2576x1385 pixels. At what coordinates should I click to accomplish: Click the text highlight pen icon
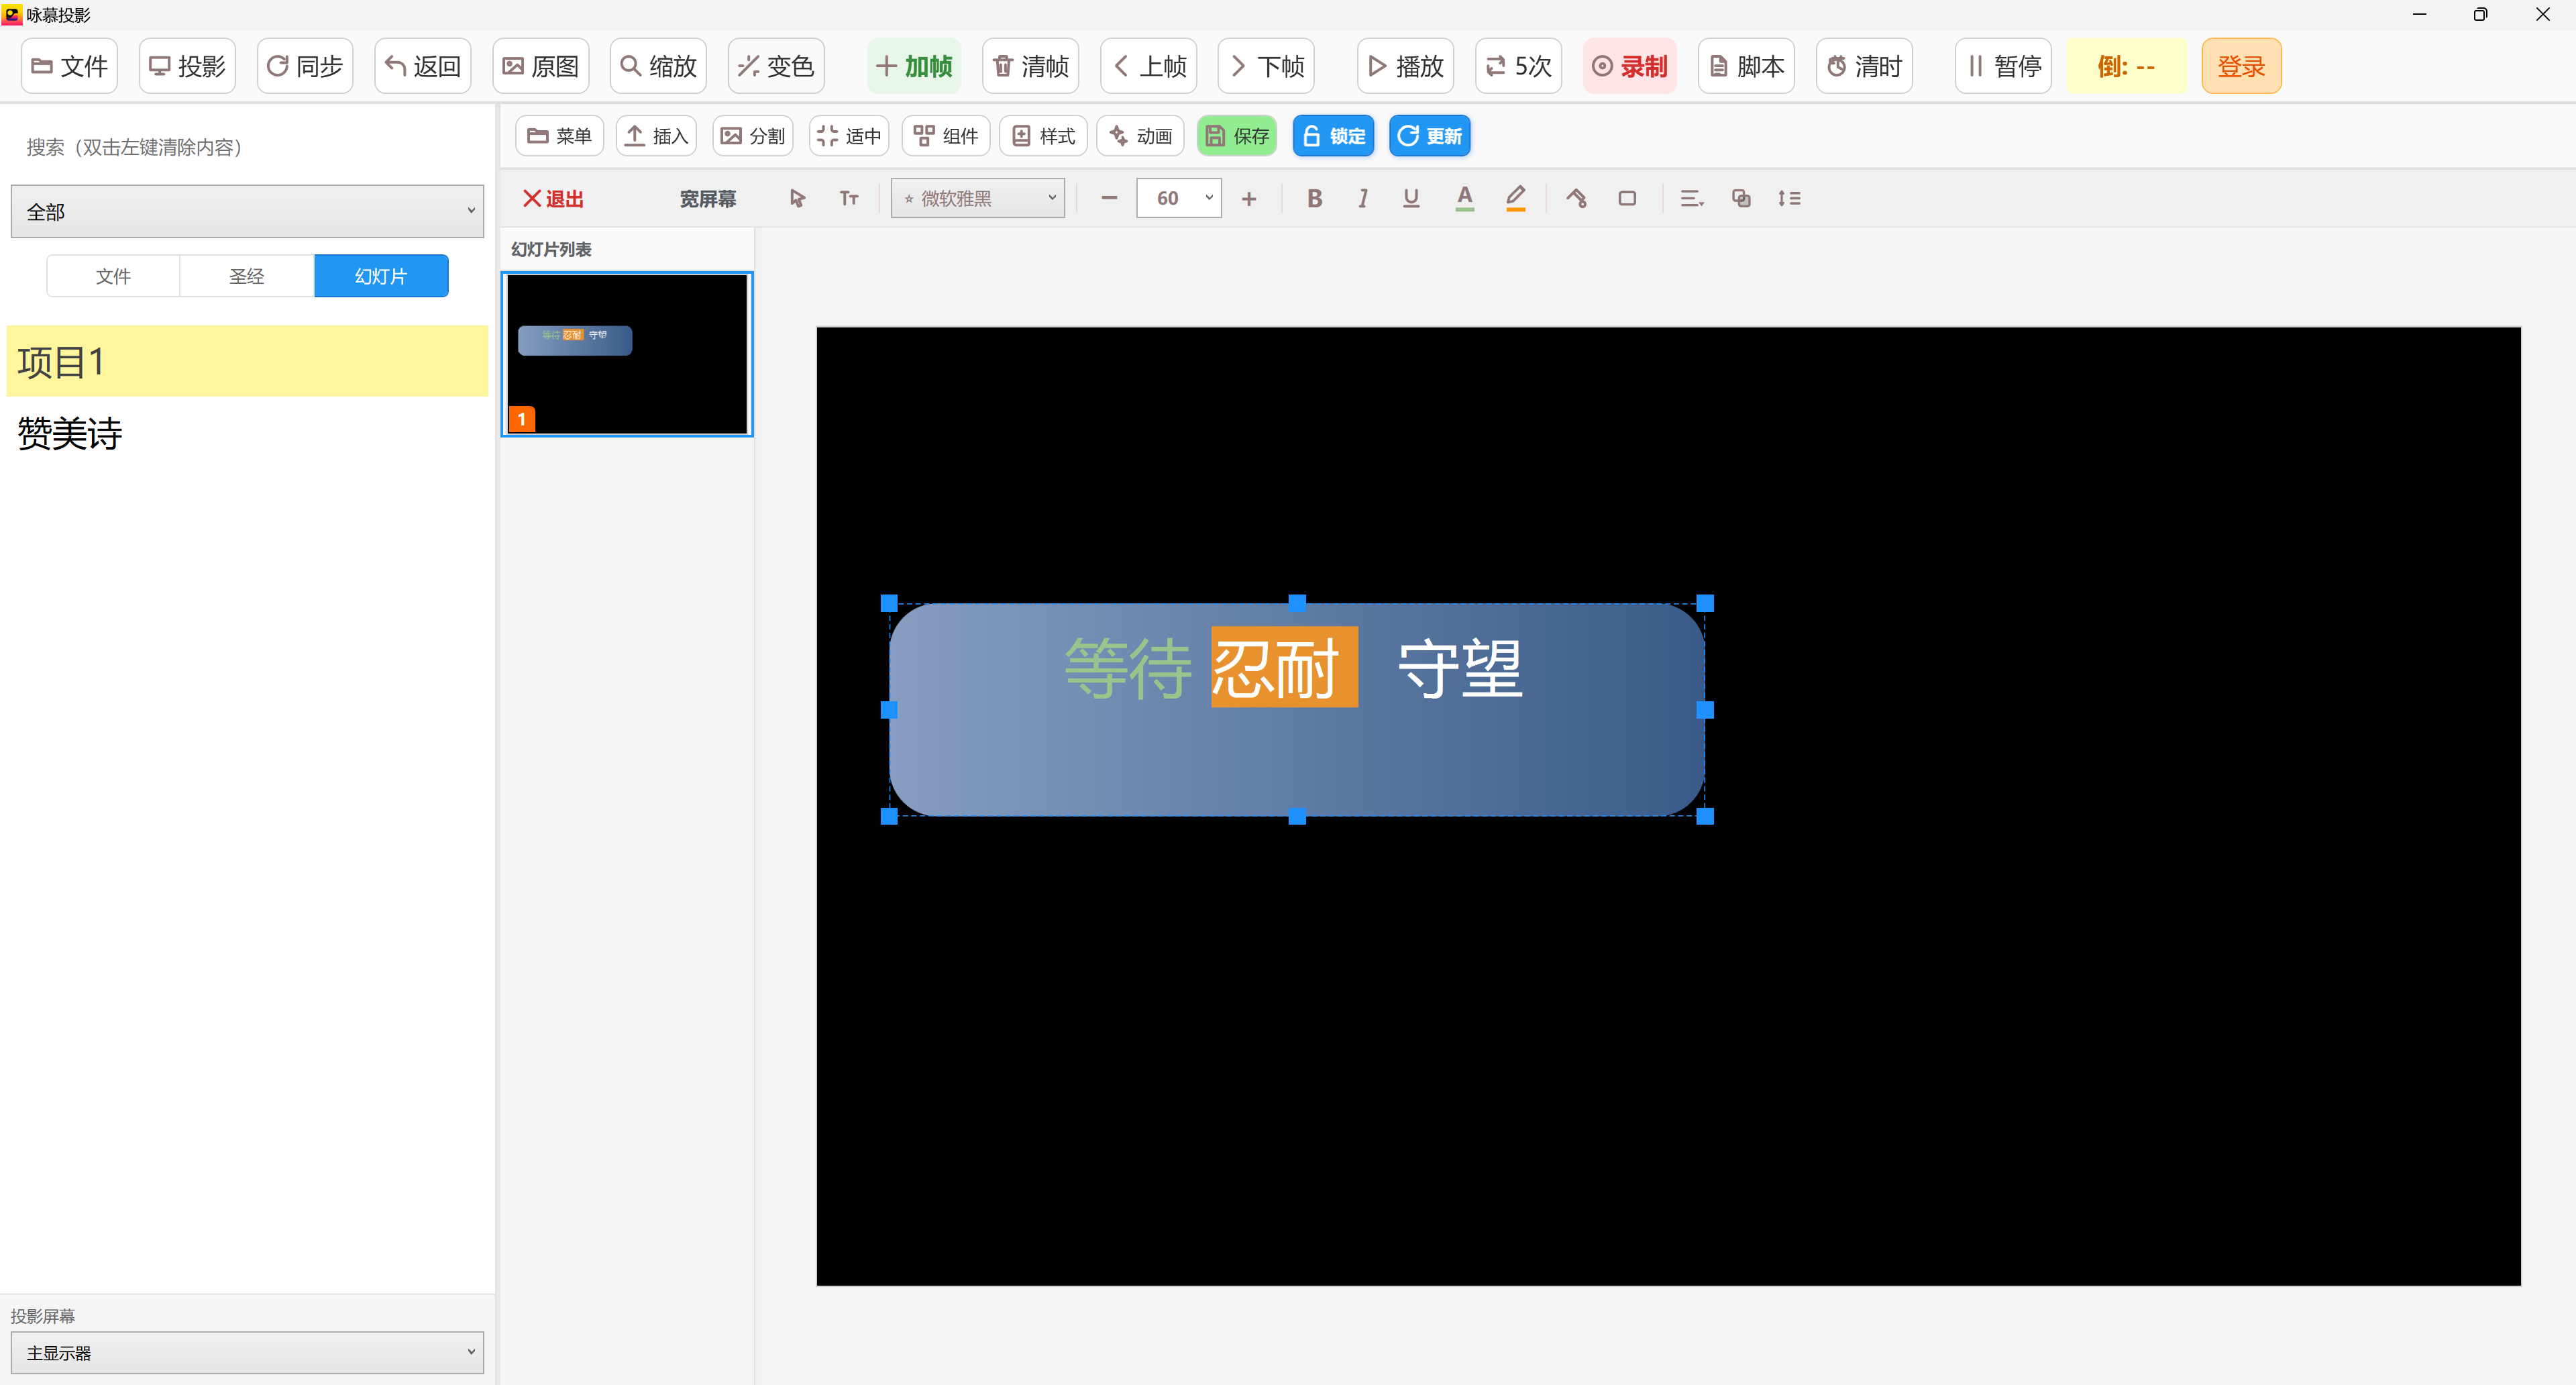coord(1515,198)
